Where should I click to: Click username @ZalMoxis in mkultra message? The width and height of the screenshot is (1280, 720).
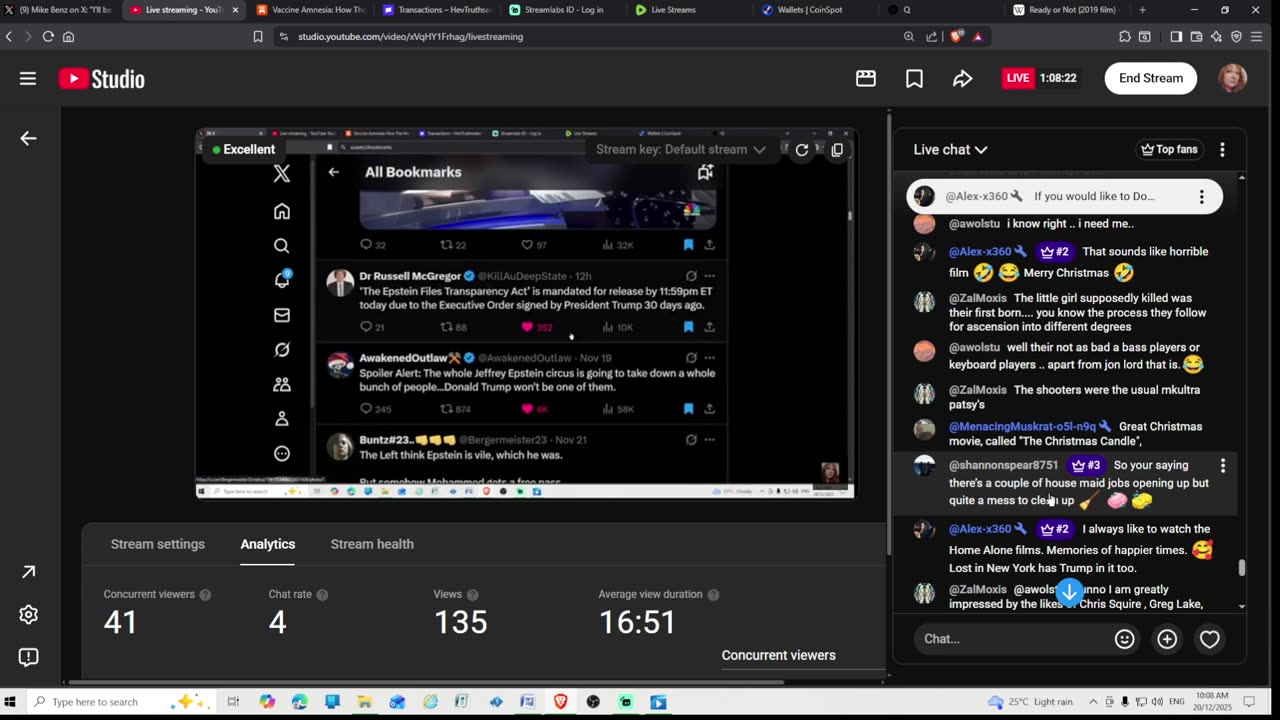pyautogui.click(x=978, y=390)
